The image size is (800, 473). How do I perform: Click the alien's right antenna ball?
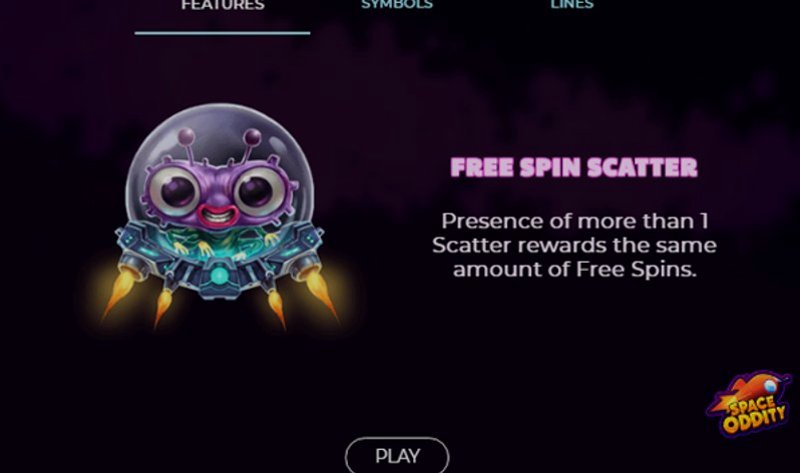[252, 137]
